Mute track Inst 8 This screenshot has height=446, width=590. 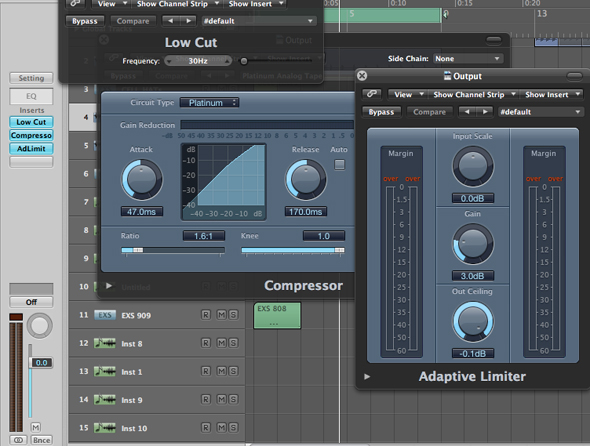coord(222,343)
